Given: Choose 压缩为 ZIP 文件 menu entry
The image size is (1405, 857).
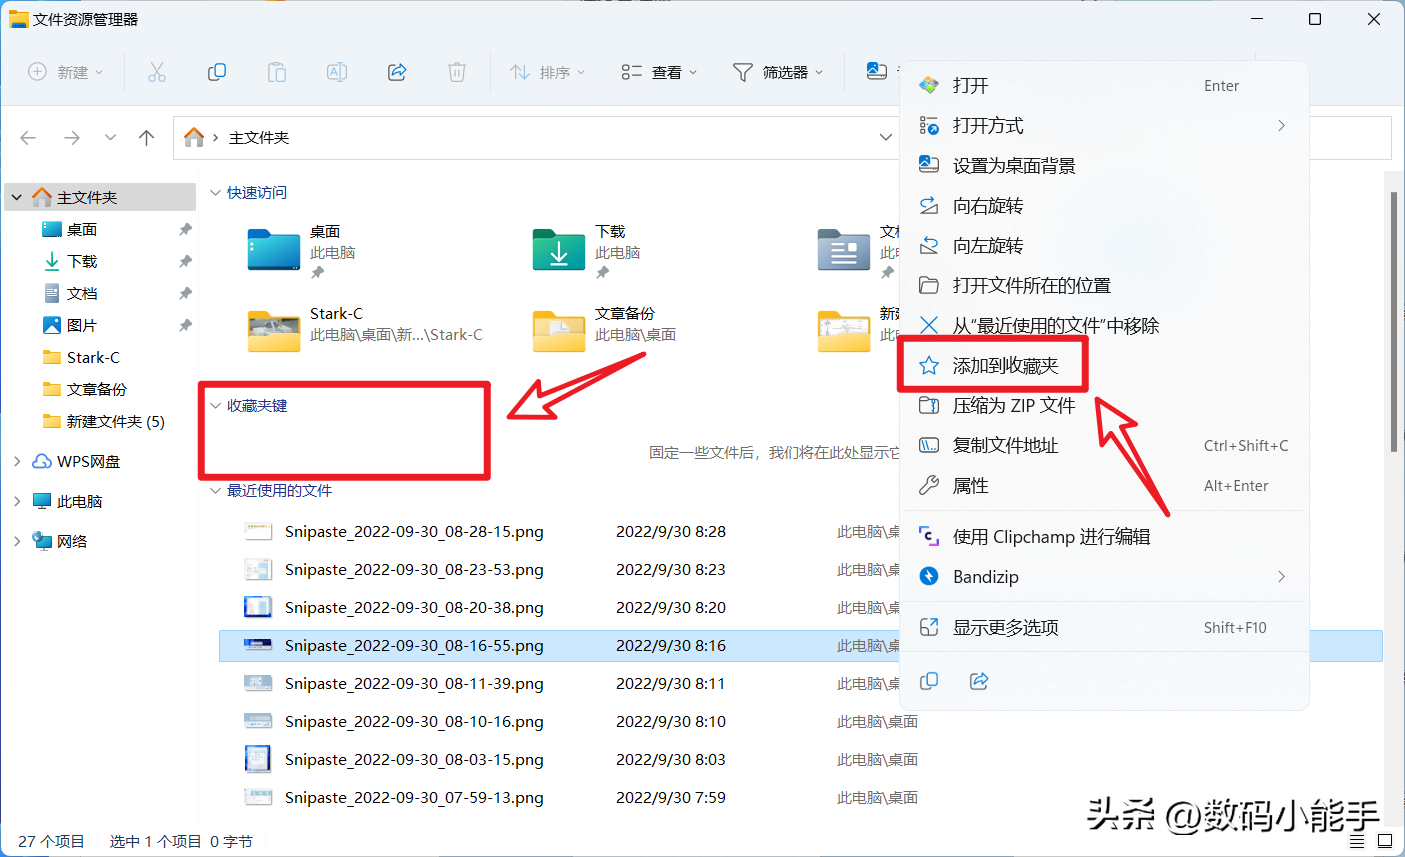Looking at the screenshot, I should (x=1013, y=406).
